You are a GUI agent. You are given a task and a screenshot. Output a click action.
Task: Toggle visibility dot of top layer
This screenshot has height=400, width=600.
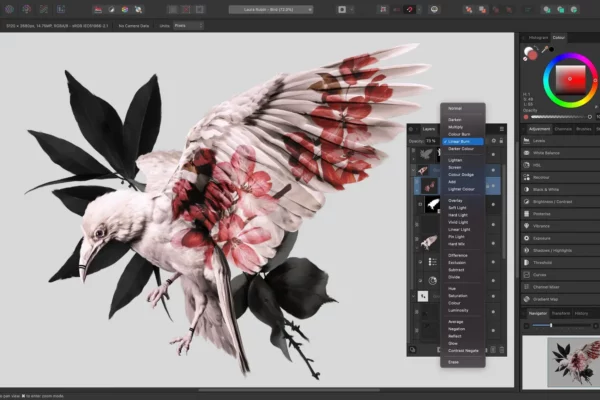pos(493,154)
